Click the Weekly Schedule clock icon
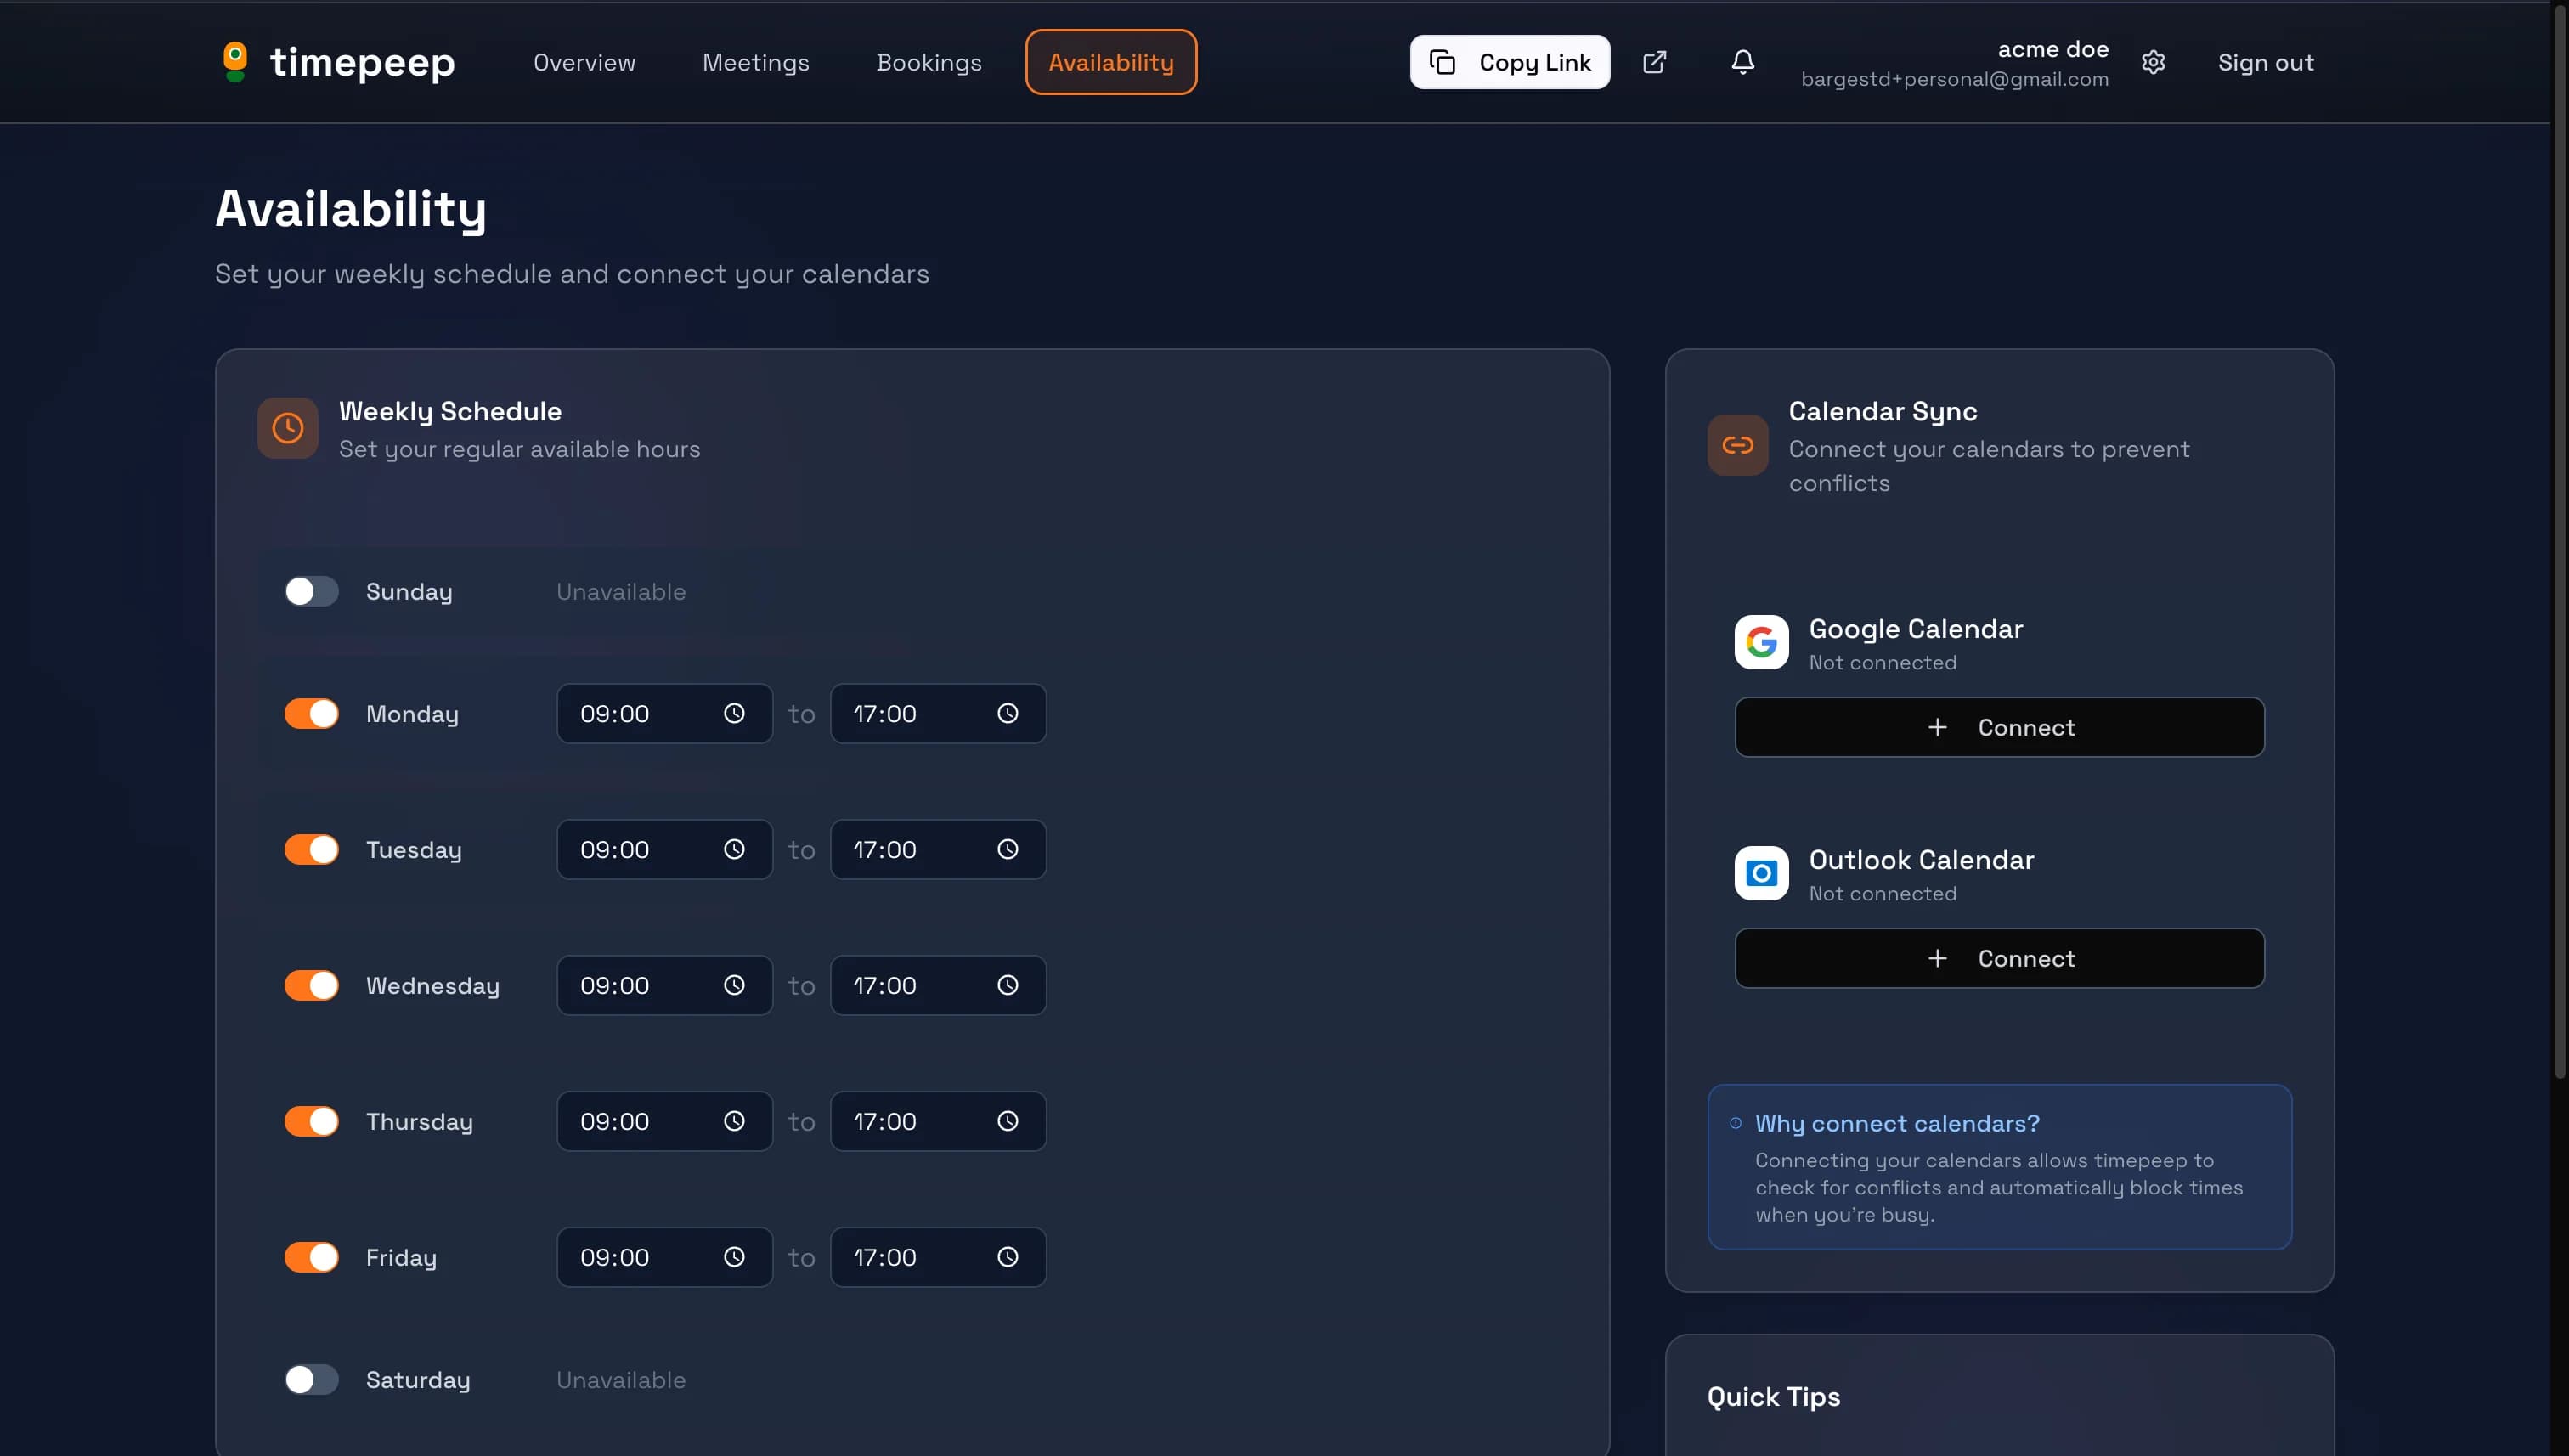 point(288,428)
